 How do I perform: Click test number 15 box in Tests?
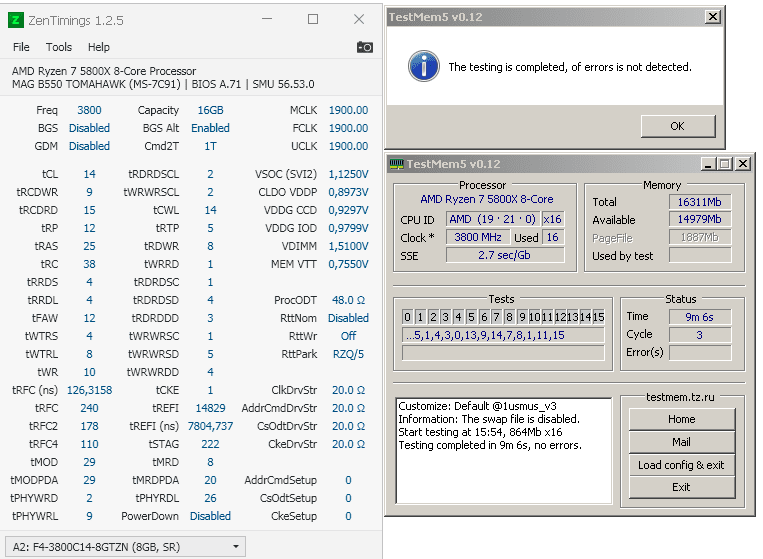[x=598, y=317]
